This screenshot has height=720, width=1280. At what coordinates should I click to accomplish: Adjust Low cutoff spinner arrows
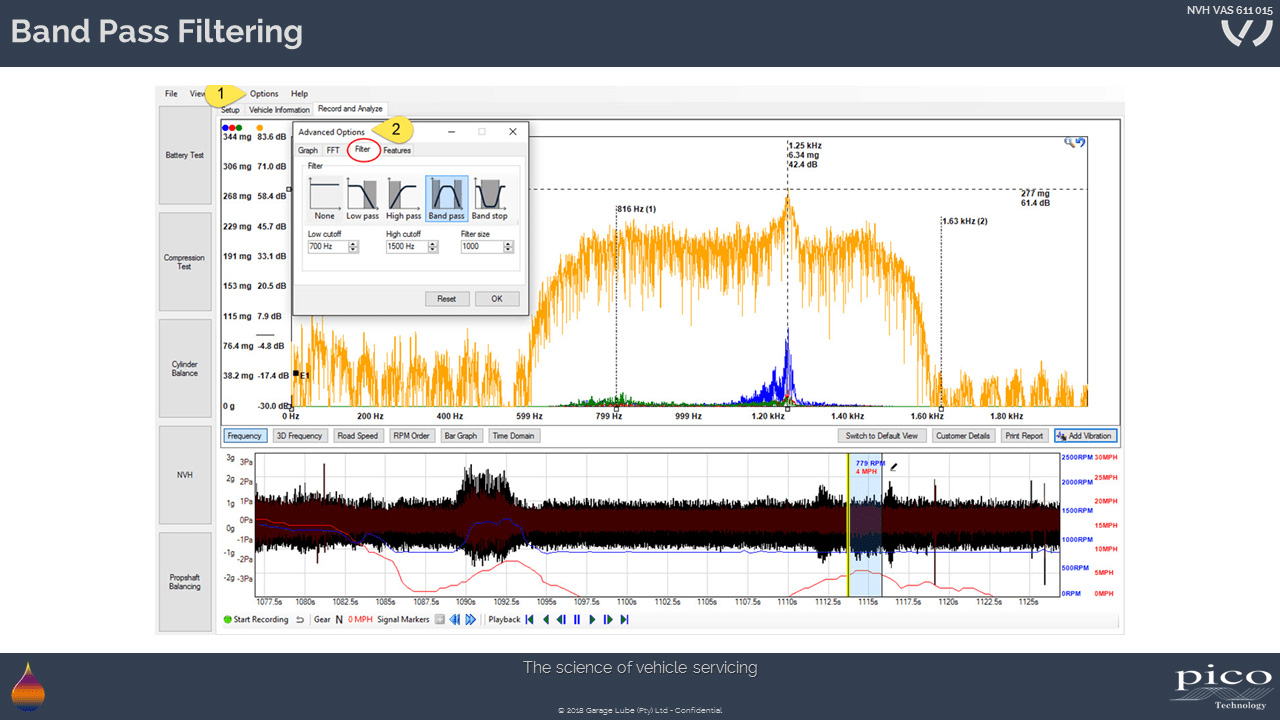pyautogui.click(x=353, y=246)
